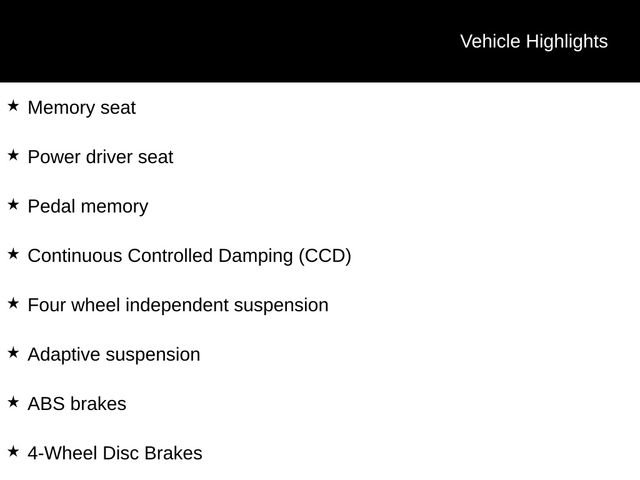Select the star next to Power driver seat
This screenshot has height=480, width=640.
click(13, 155)
